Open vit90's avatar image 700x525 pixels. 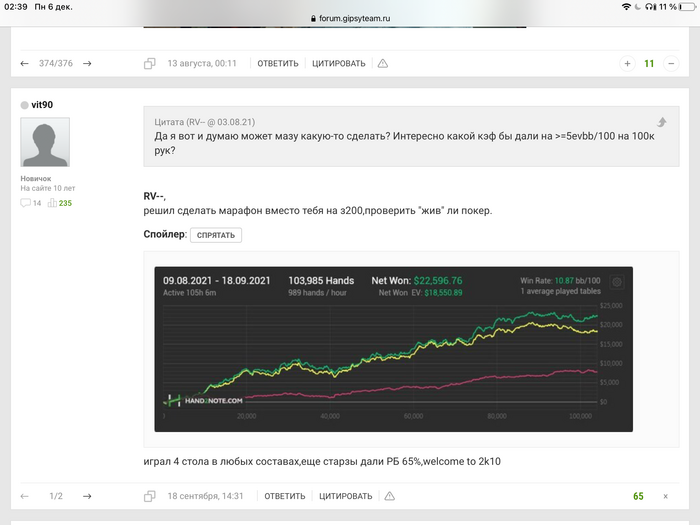[45, 142]
